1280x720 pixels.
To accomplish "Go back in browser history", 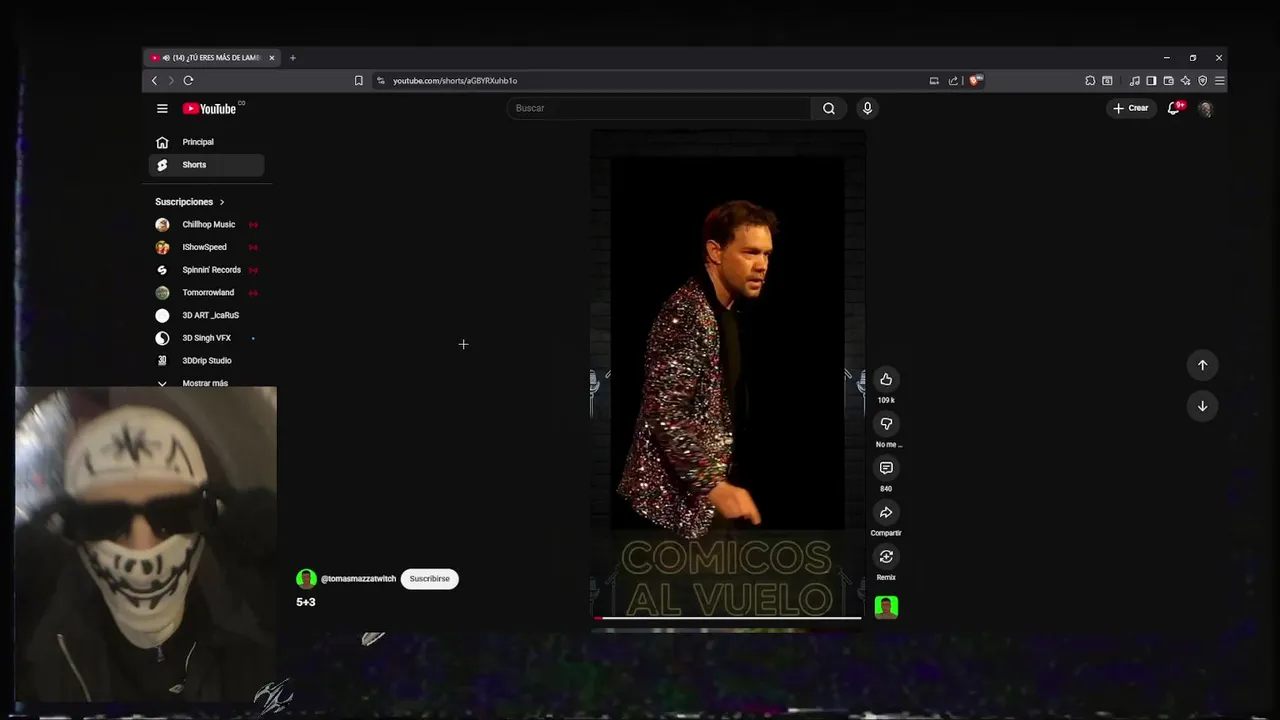I will coord(154,80).
